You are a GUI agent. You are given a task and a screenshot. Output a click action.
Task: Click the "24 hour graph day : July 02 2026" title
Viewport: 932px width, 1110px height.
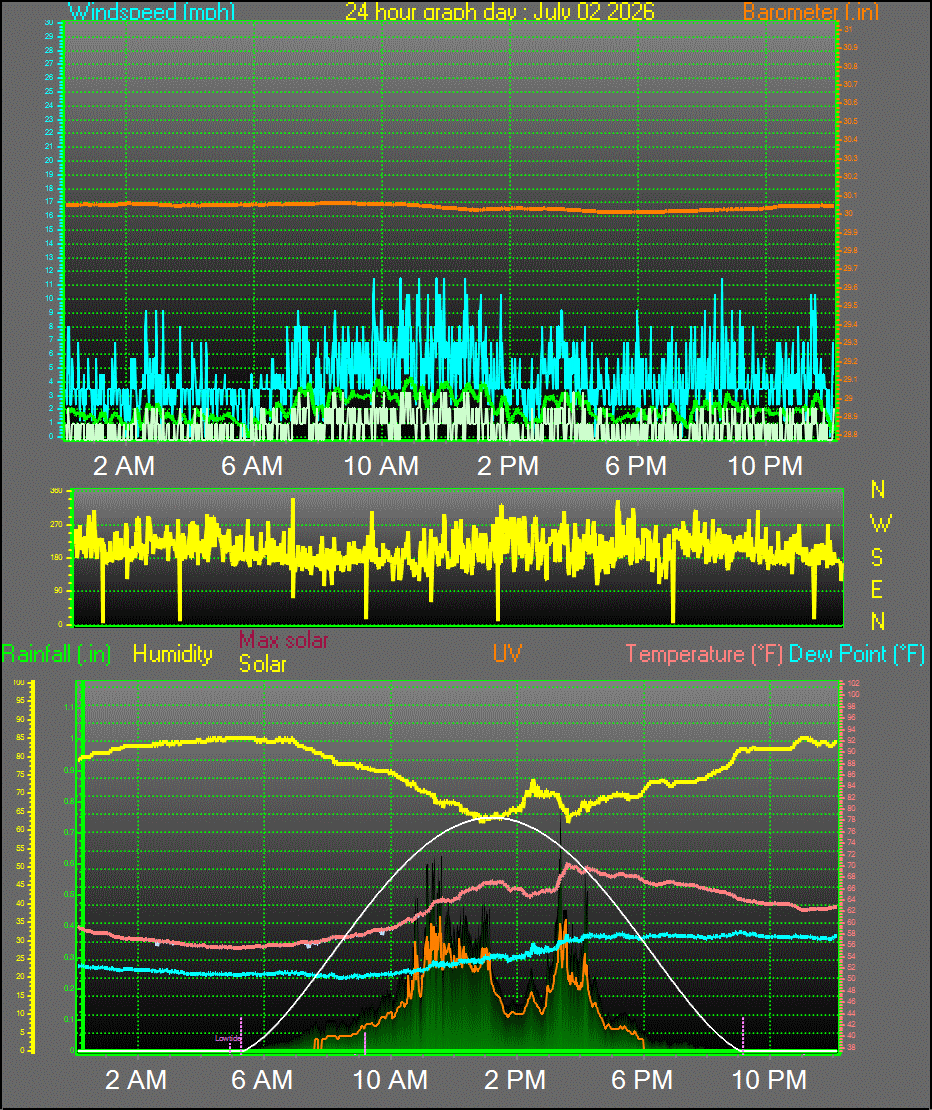coord(500,11)
